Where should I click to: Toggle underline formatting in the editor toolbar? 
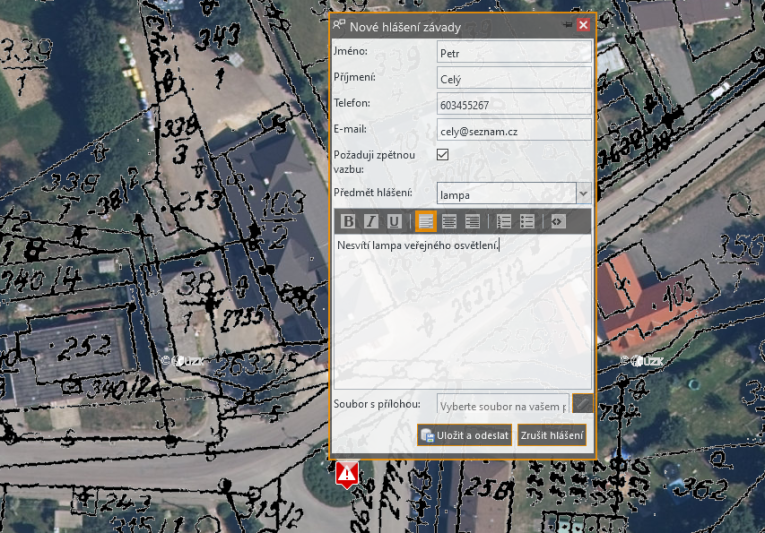tap(394, 222)
